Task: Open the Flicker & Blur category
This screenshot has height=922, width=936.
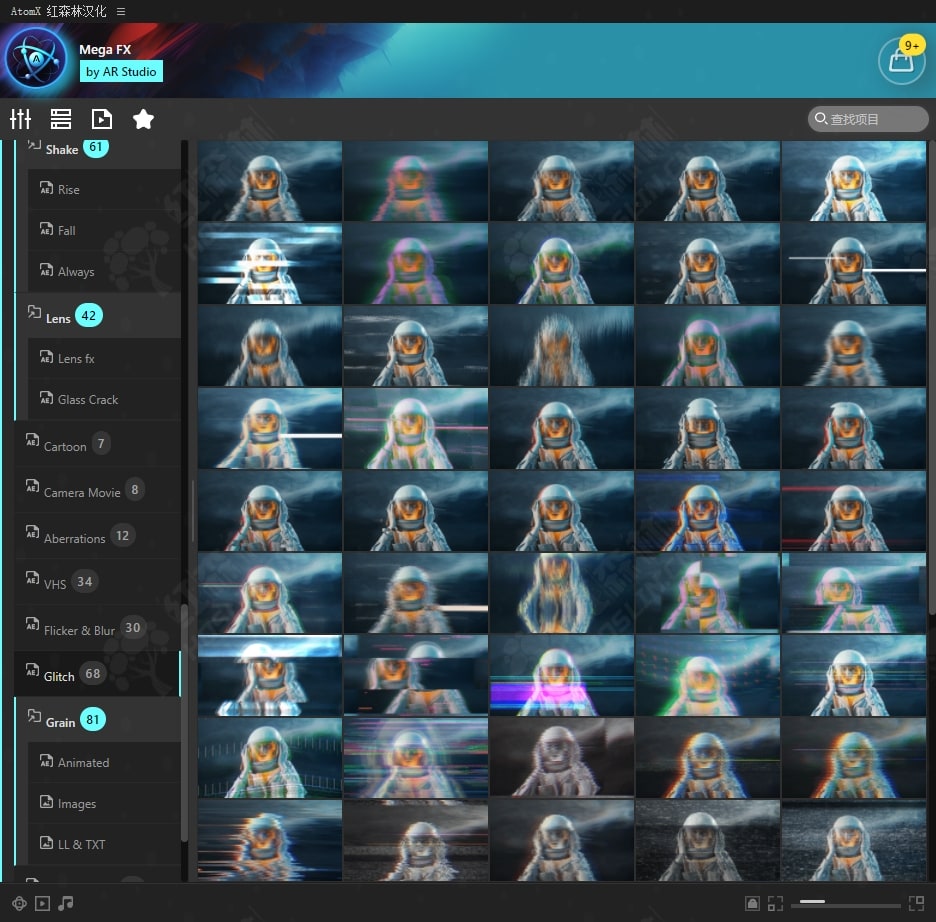Action: click(x=97, y=627)
